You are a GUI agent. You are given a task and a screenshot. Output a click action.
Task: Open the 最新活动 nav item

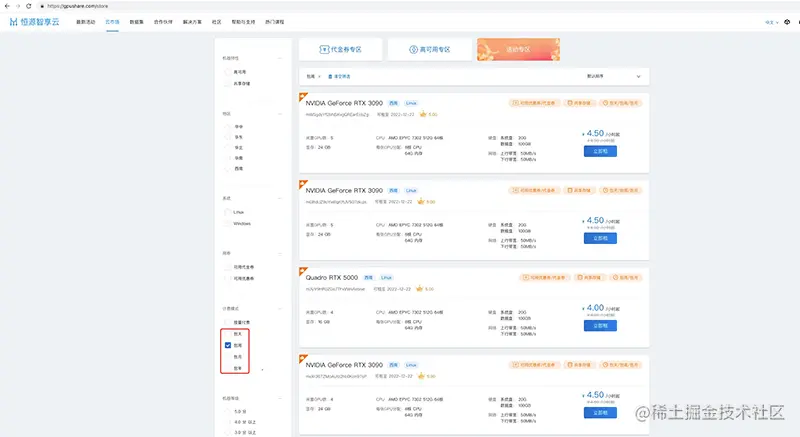(x=86, y=22)
